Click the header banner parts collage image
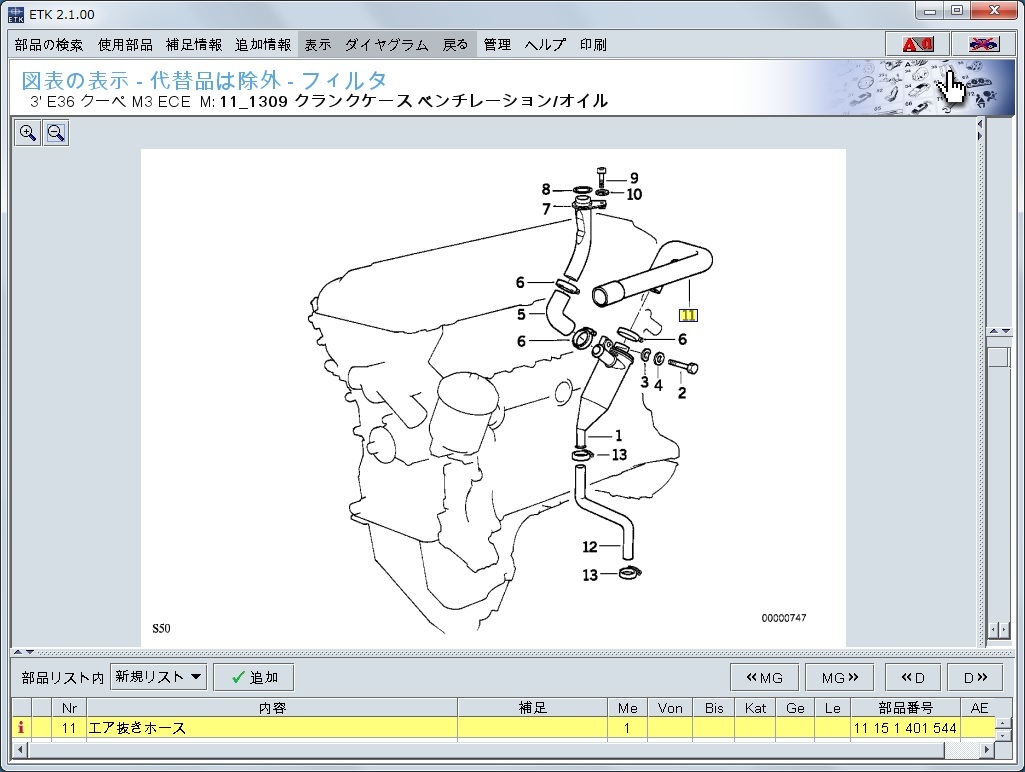 pyautogui.click(x=914, y=88)
